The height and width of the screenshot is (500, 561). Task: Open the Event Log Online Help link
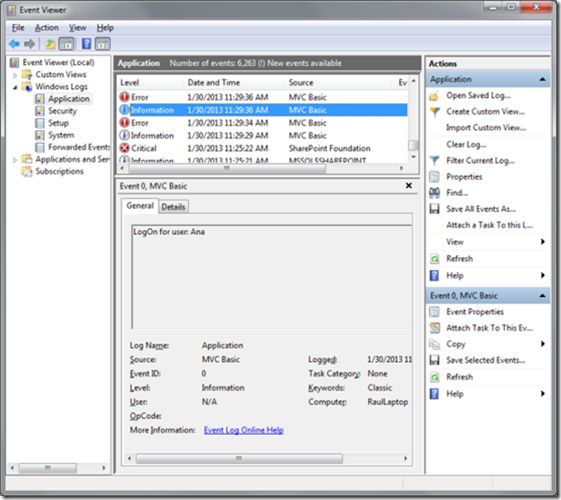[x=244, y=430]
